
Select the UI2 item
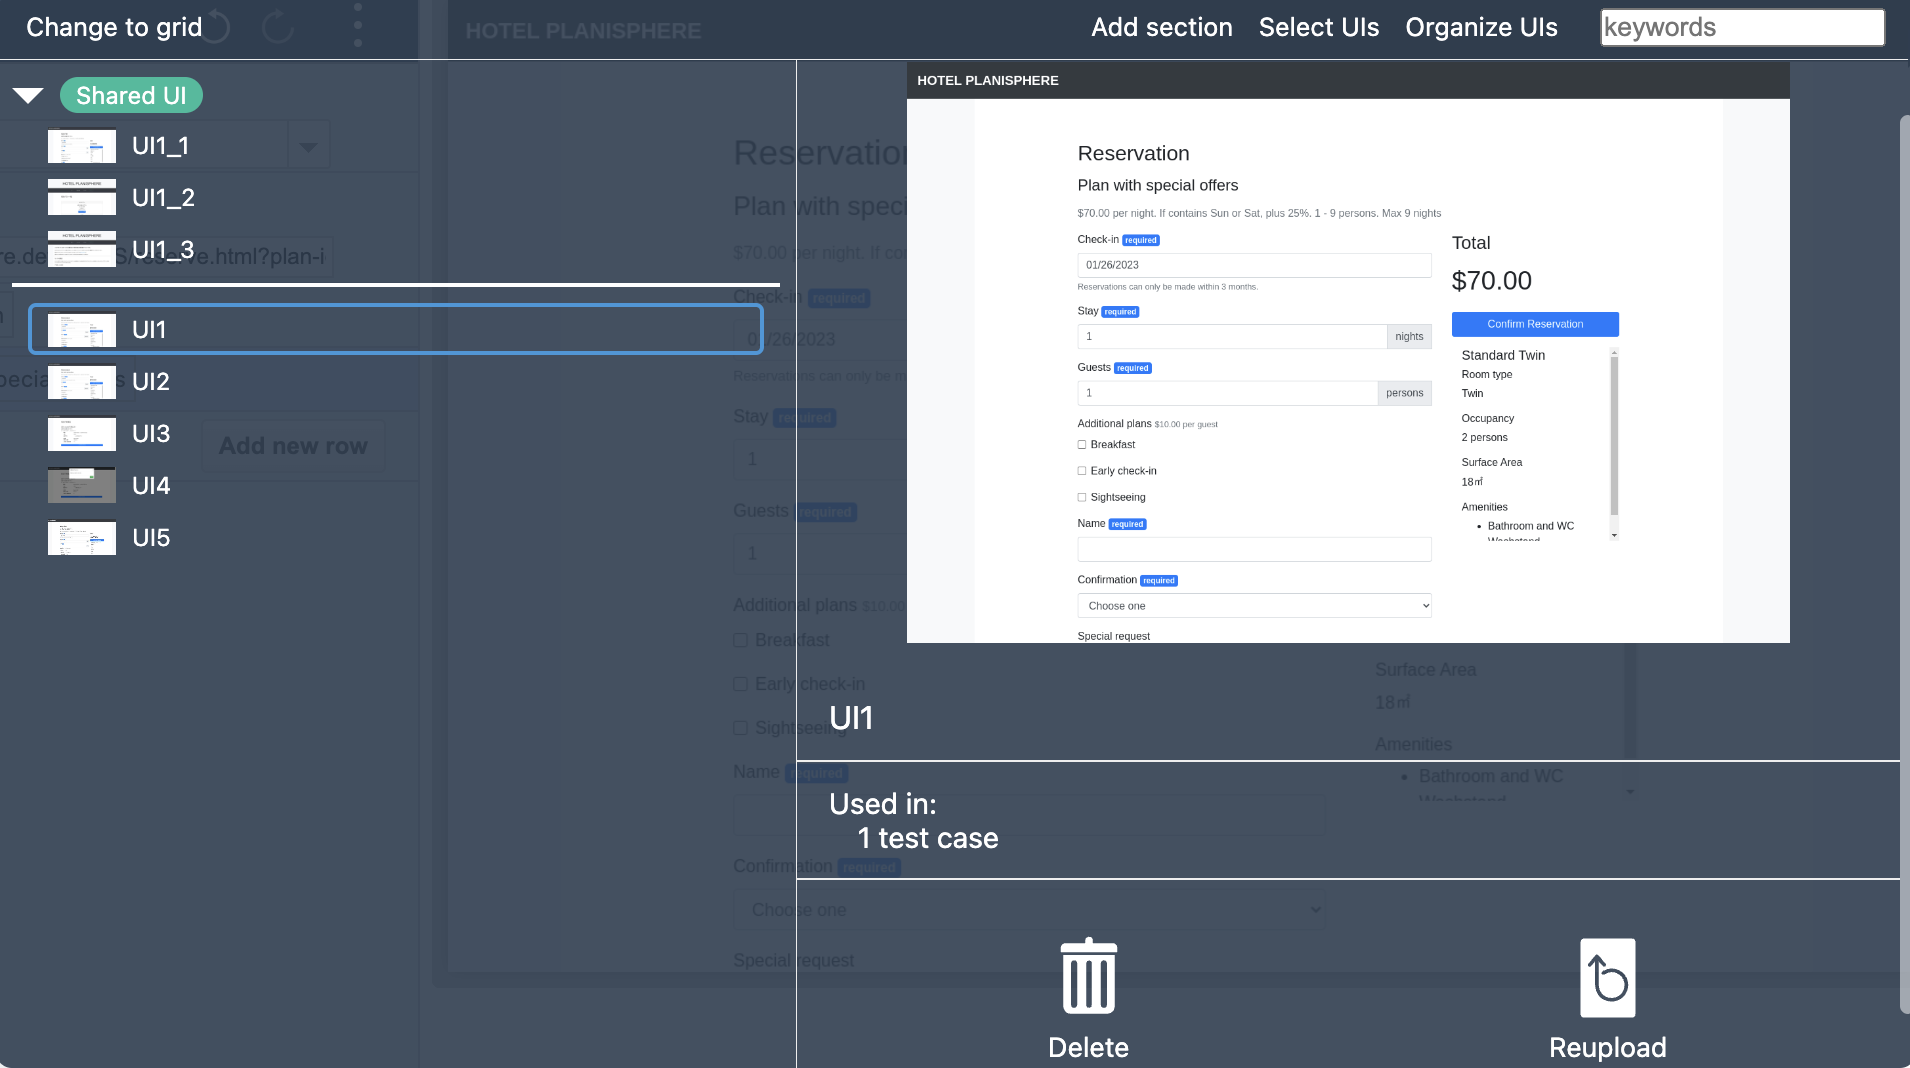[150, 382]
